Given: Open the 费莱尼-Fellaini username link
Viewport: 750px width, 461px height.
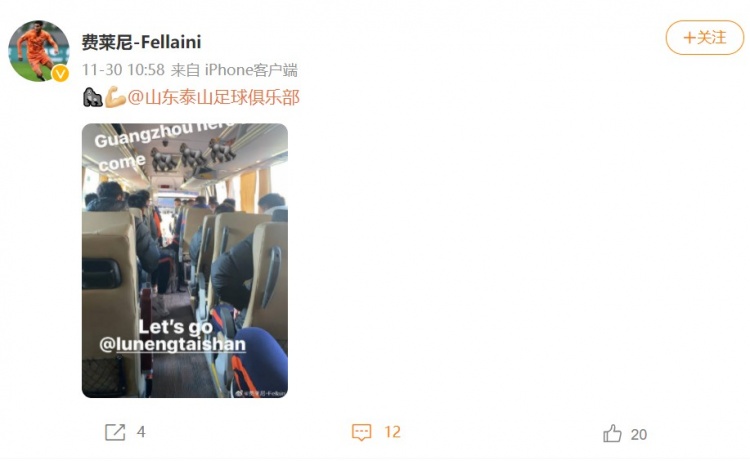Looking at the screenshot, I should [x=141, y=42].
